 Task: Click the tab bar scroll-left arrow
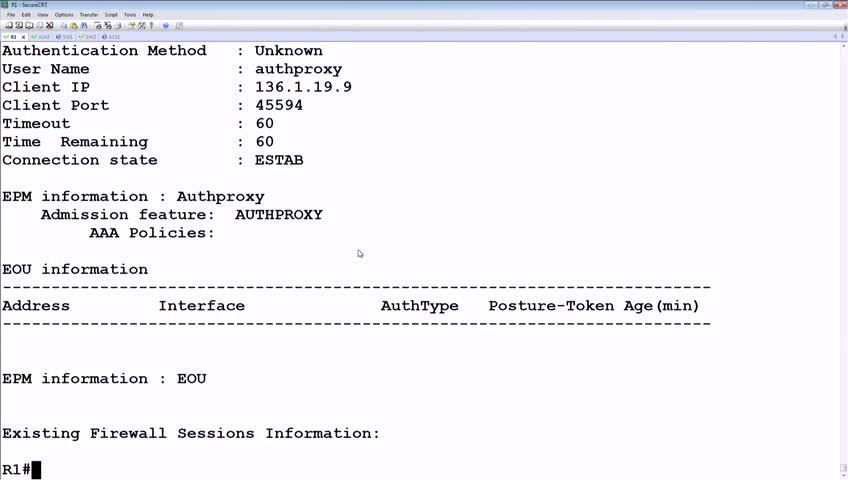coord(836,37)
